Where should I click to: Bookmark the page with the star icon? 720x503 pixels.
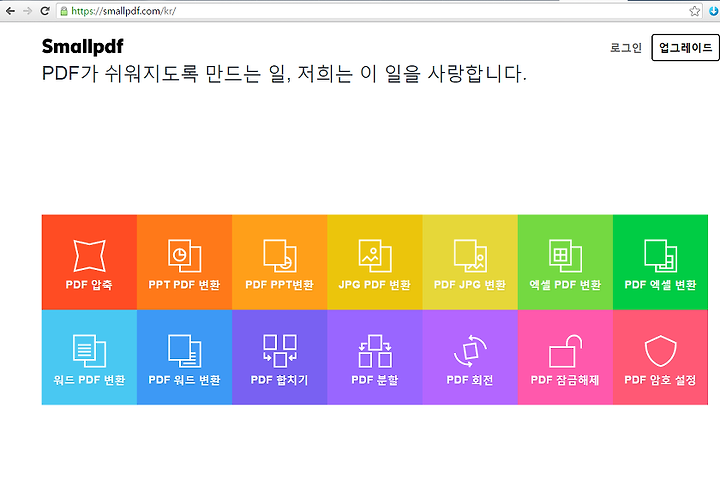pyautogui.click(x=695, y=11)
